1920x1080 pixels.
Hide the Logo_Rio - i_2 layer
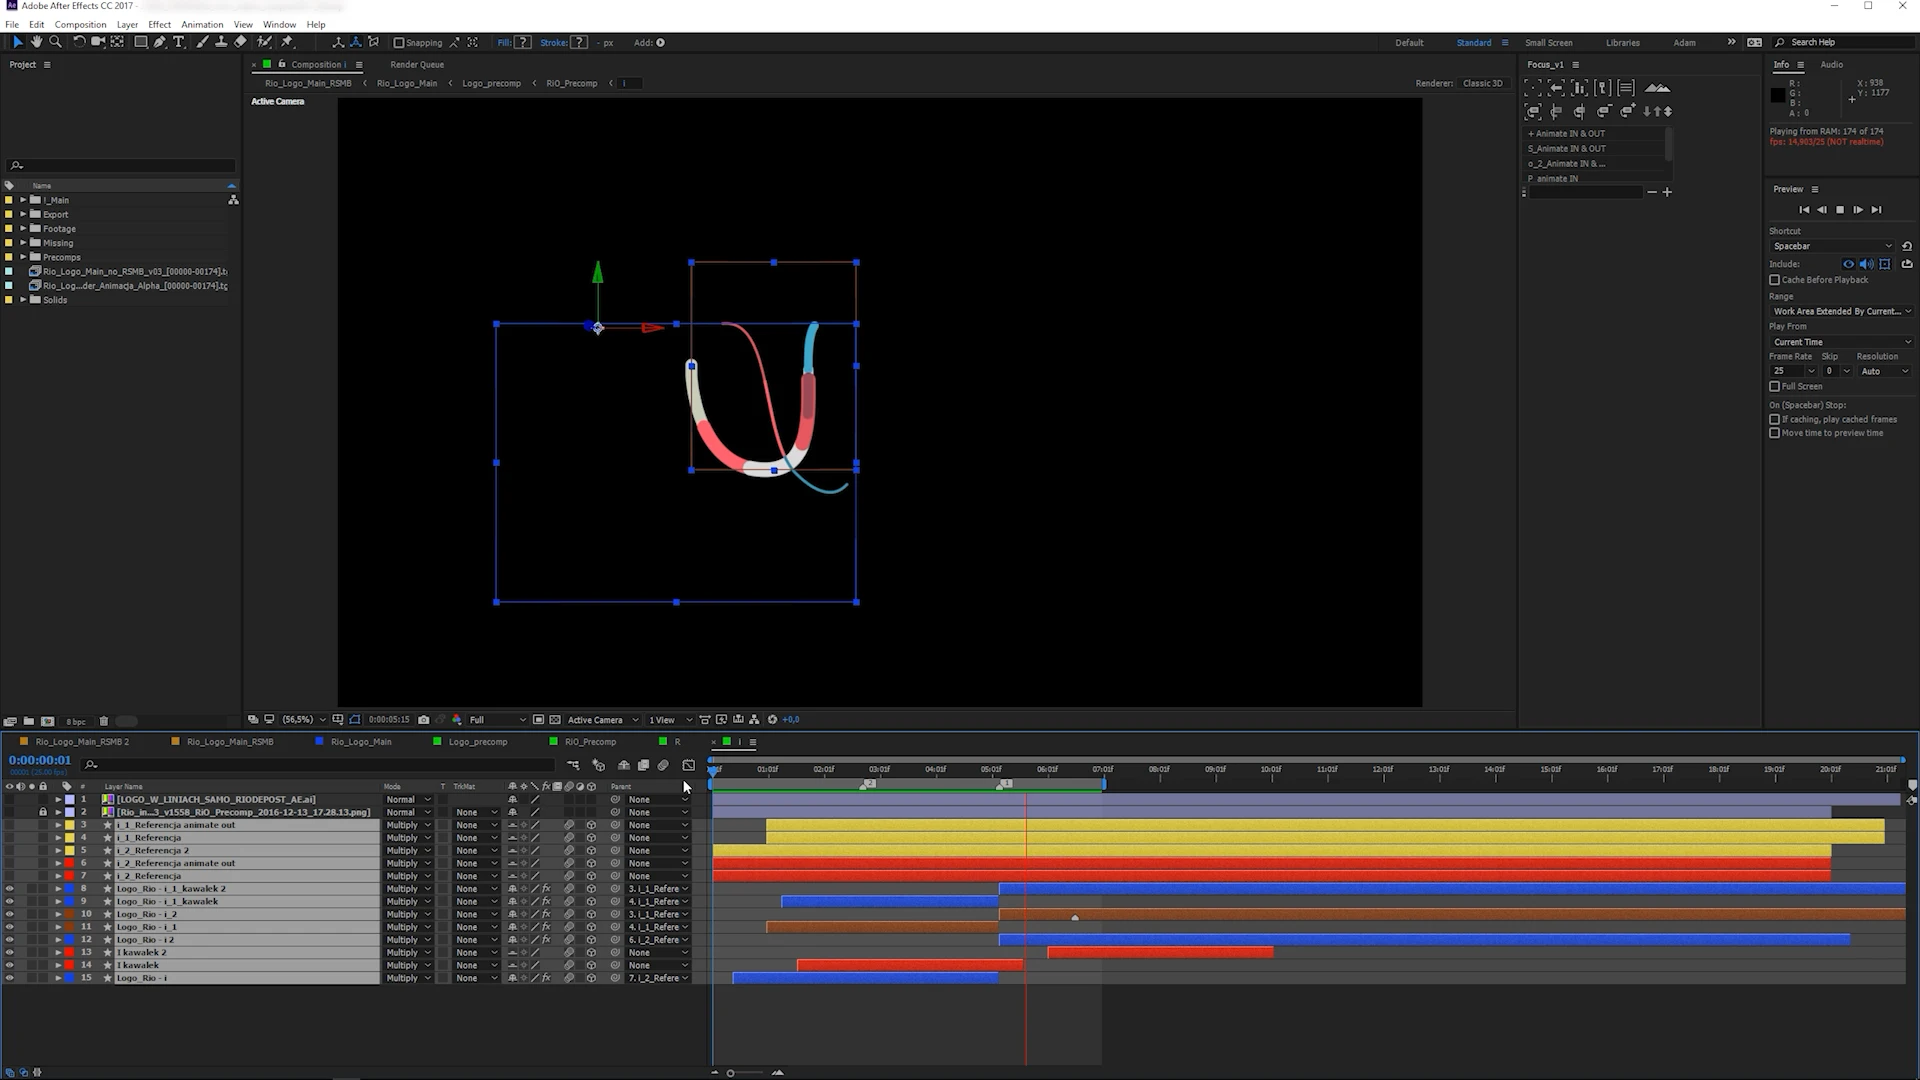point(10,914)
